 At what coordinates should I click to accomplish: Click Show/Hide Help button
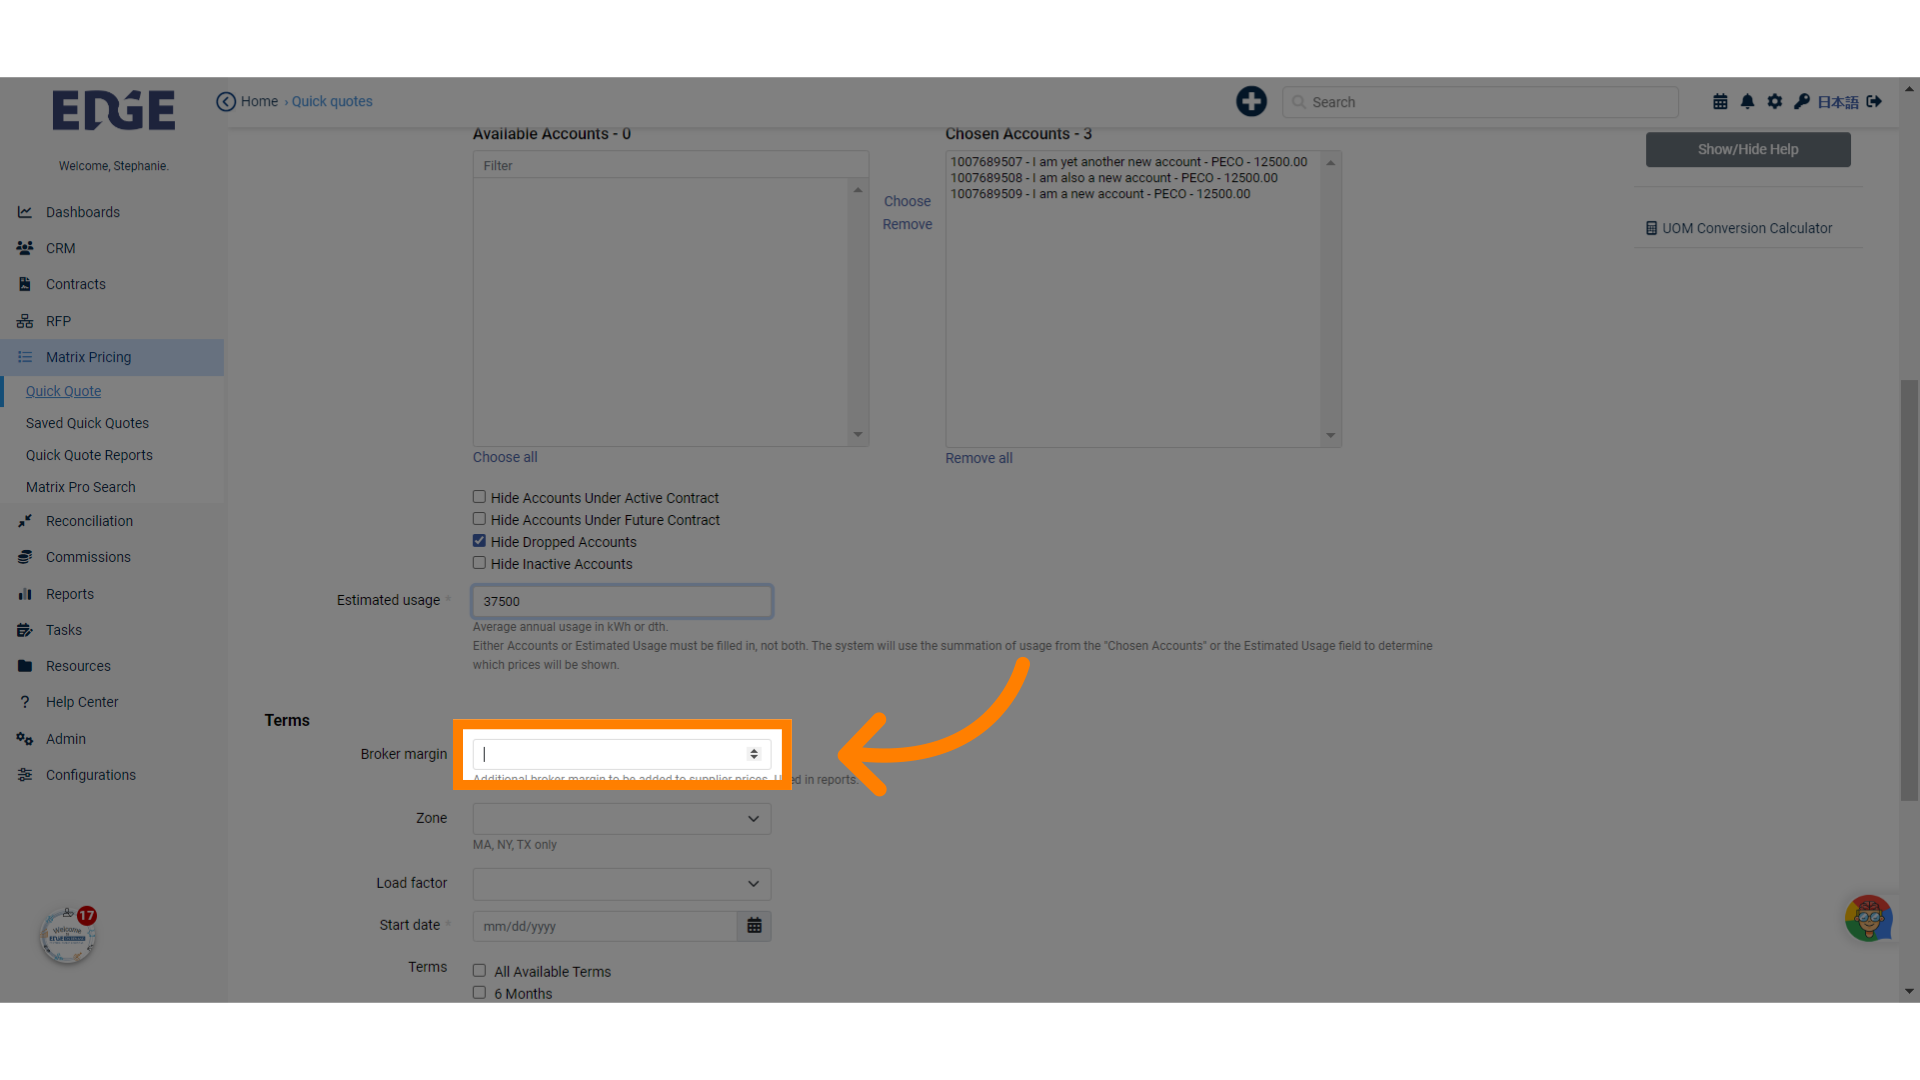[x=1748, y=149]
